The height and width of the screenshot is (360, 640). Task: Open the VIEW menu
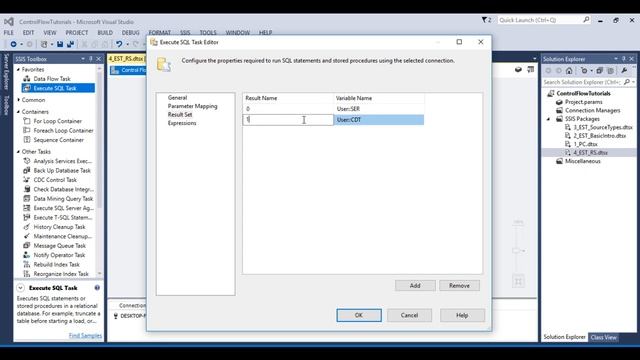click(50, 32)
